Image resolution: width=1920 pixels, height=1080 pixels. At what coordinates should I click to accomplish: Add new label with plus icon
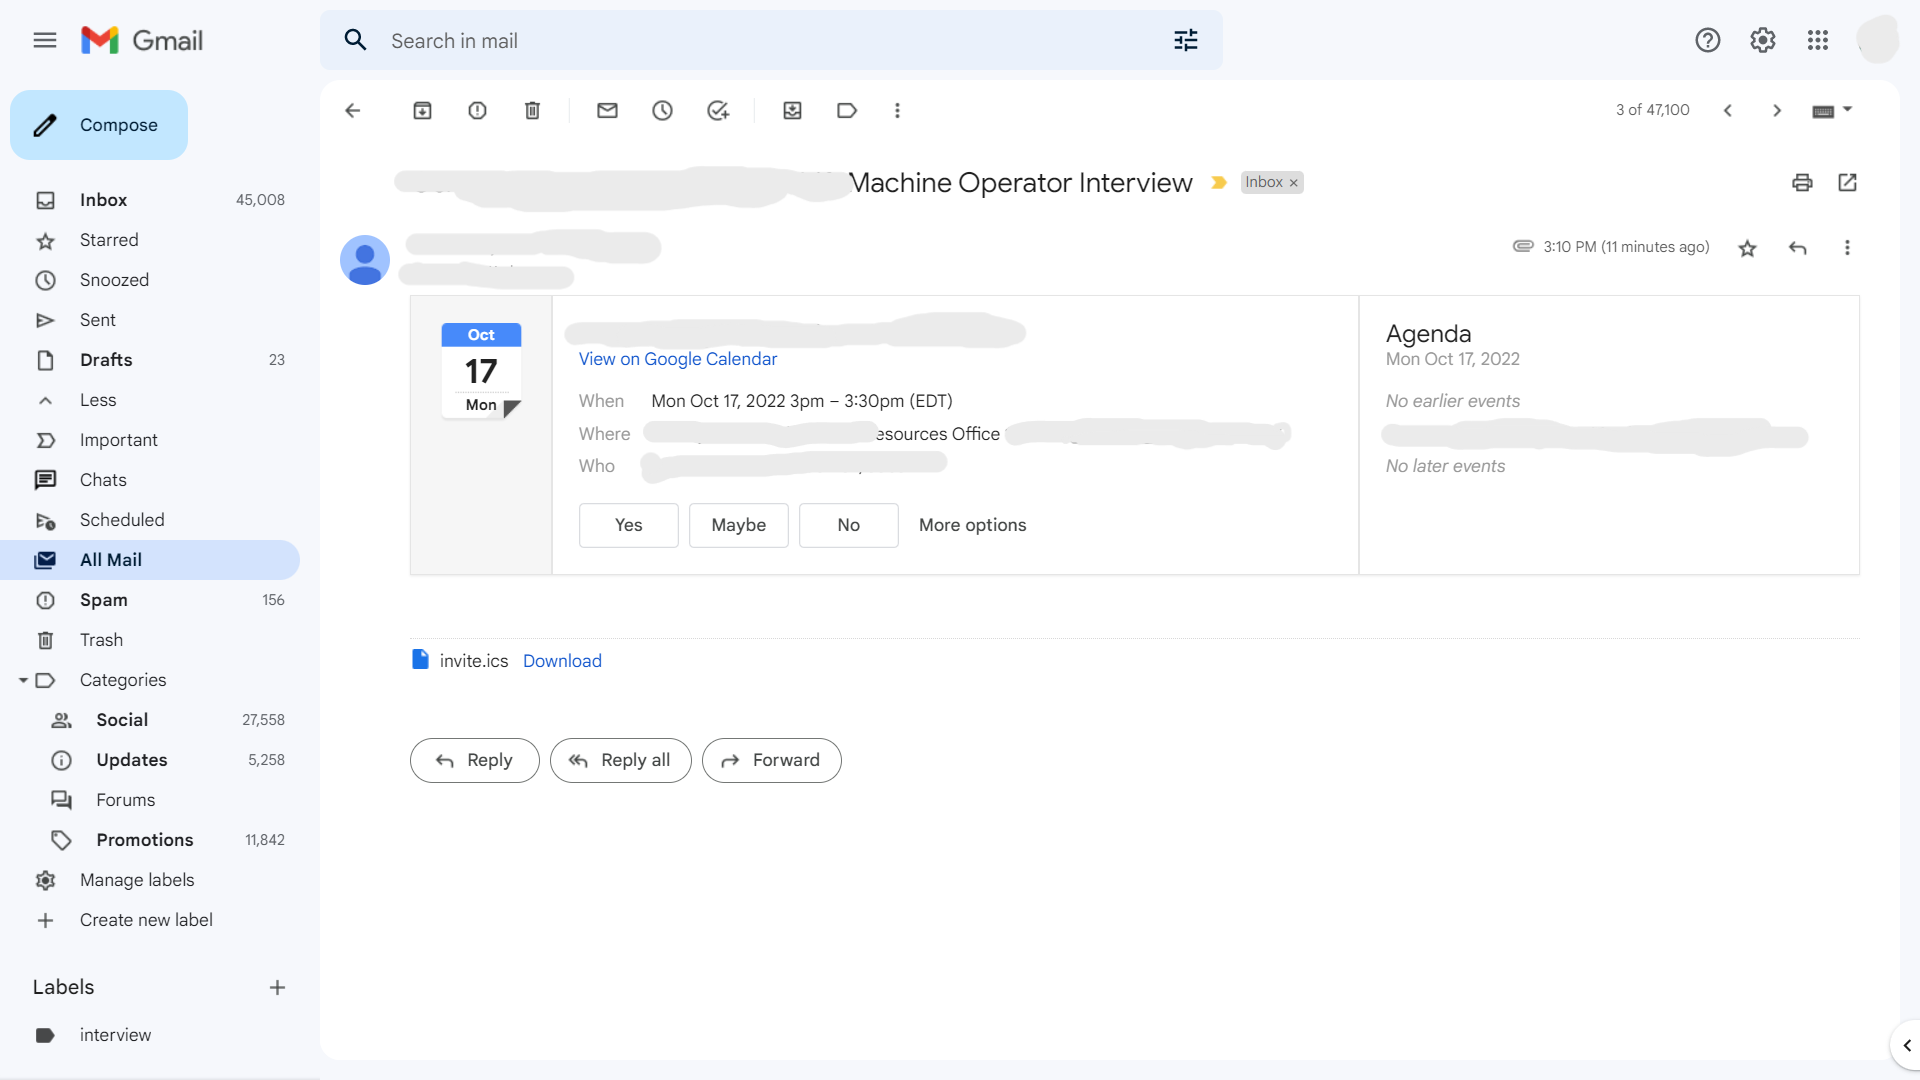(277, 988)
